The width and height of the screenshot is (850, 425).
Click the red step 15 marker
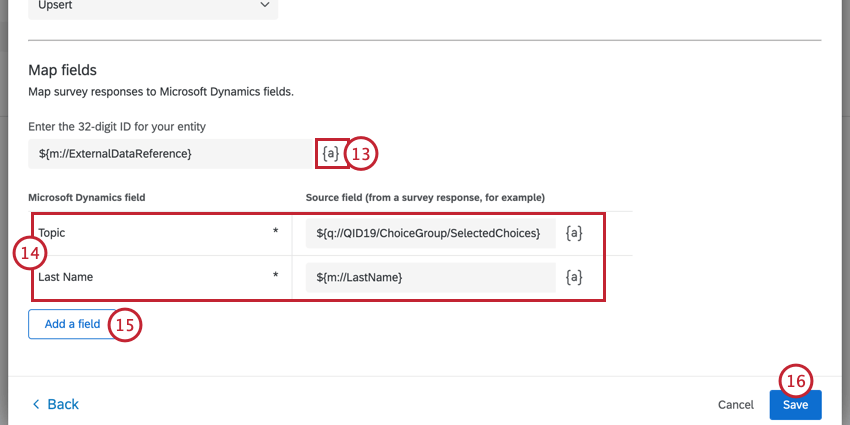pyautogui.click(x=125, y=325)
